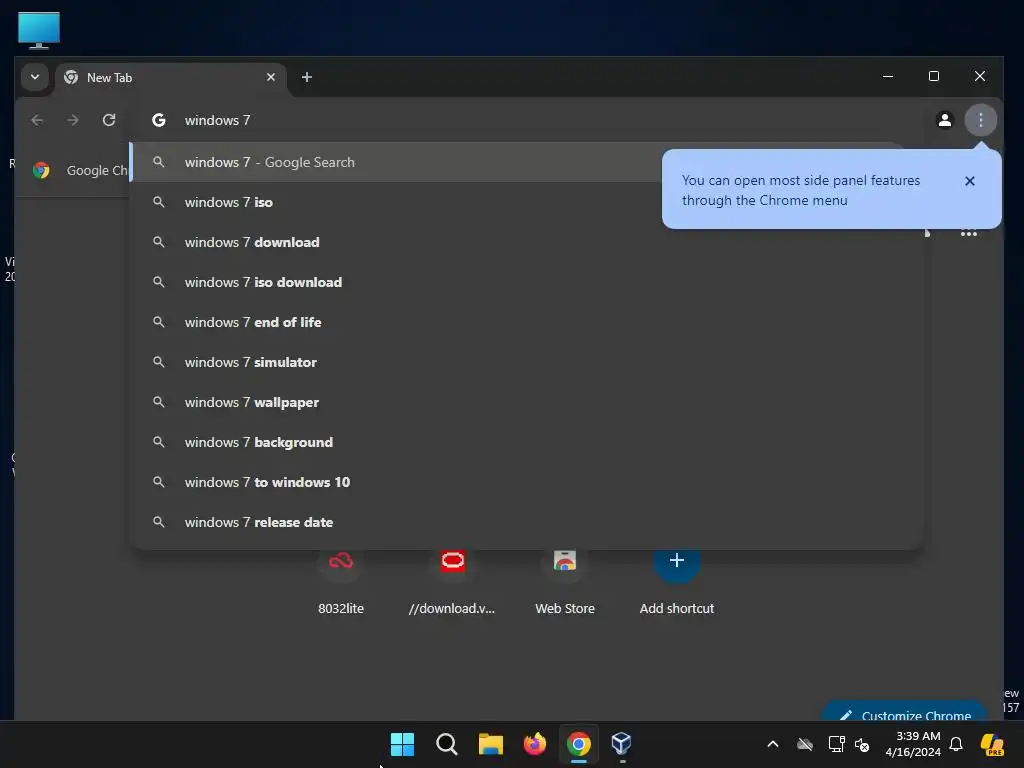Reload the page

[x=109, y=120]
